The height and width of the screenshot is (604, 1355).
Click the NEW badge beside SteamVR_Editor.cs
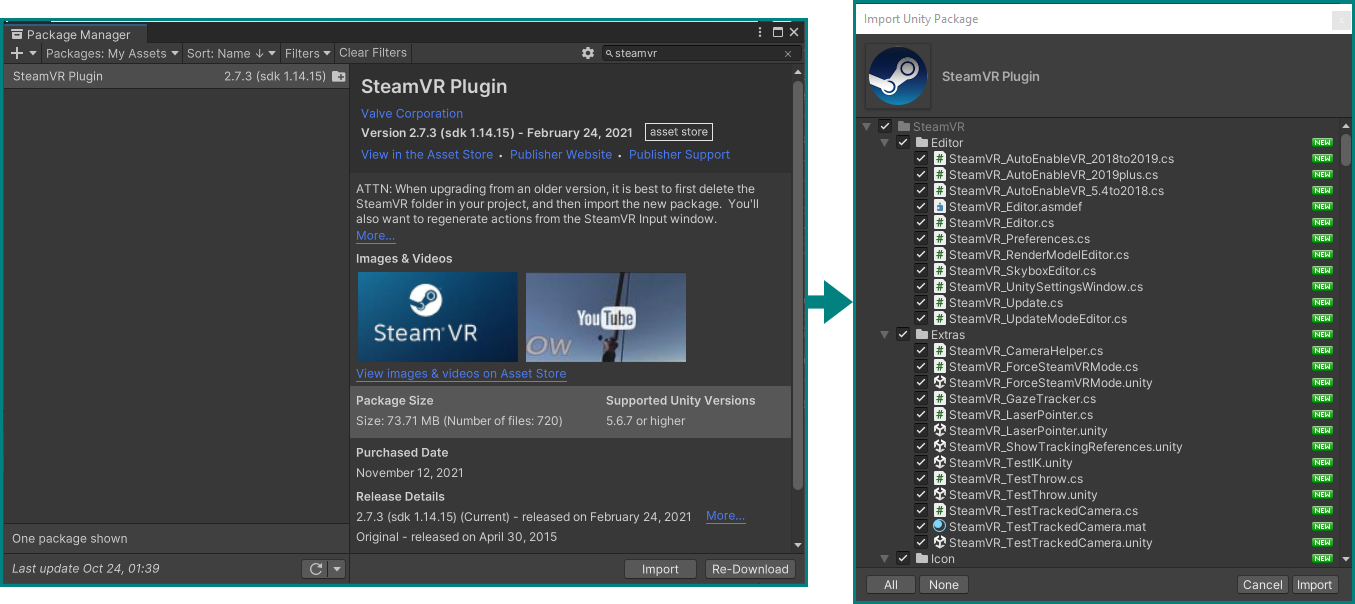[x=1323, y=223]
